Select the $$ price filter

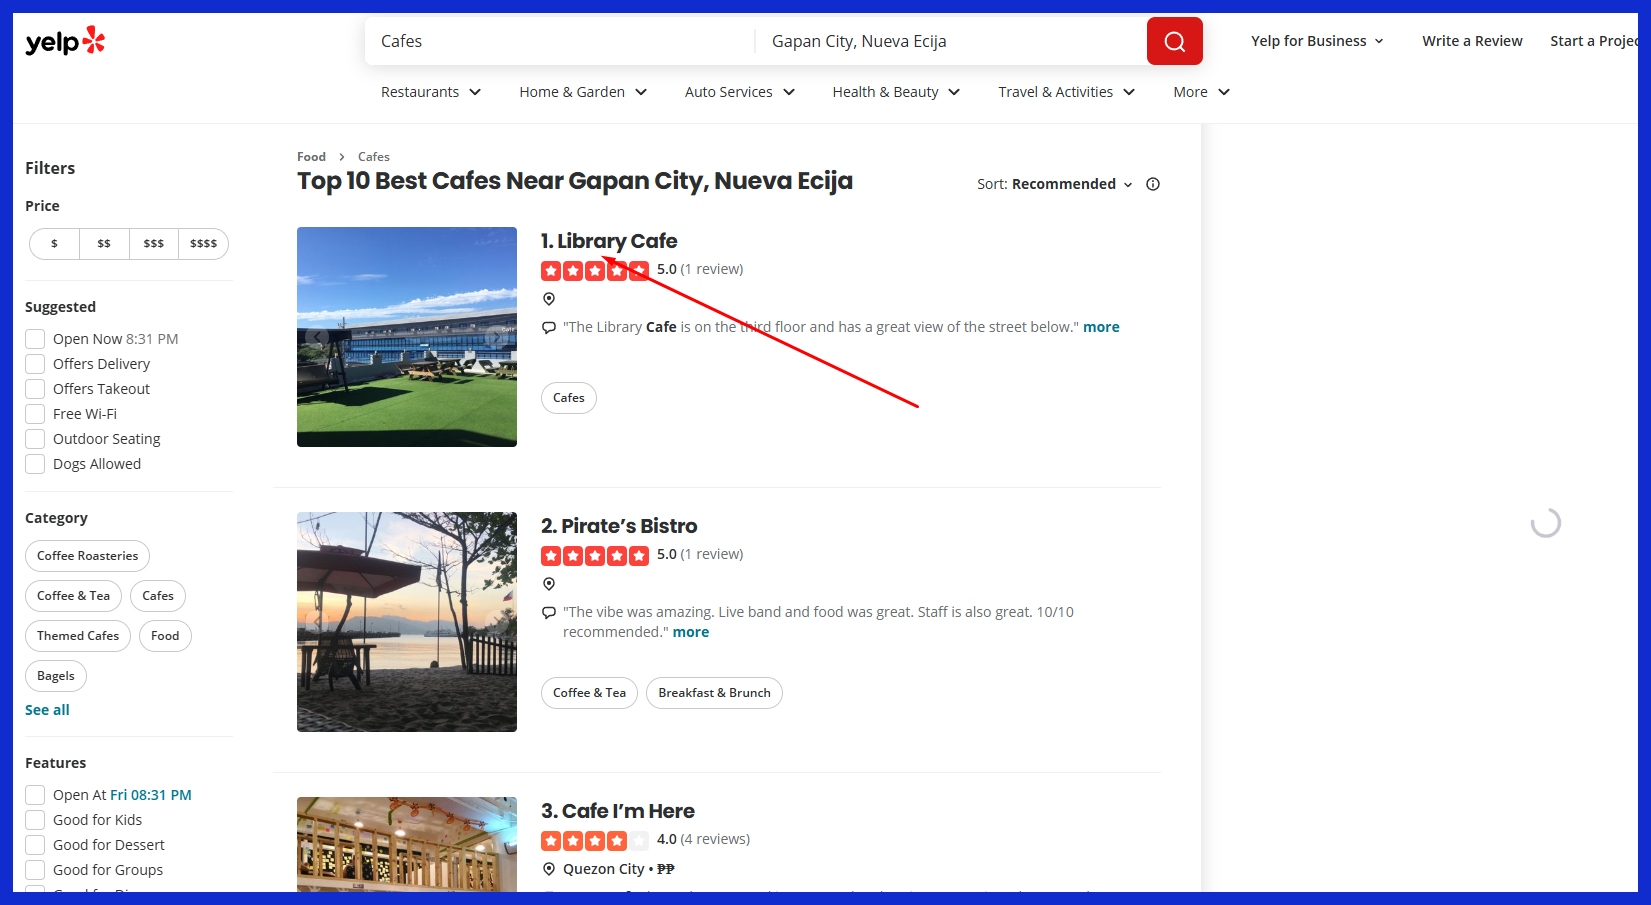(x=104, y=244)
